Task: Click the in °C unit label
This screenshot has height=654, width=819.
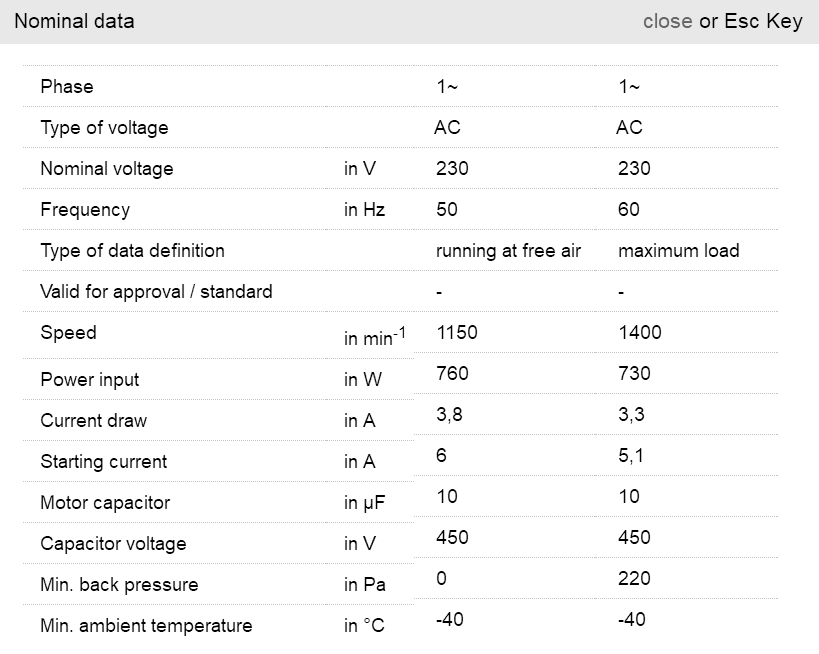Action: [x=364, y=626]
